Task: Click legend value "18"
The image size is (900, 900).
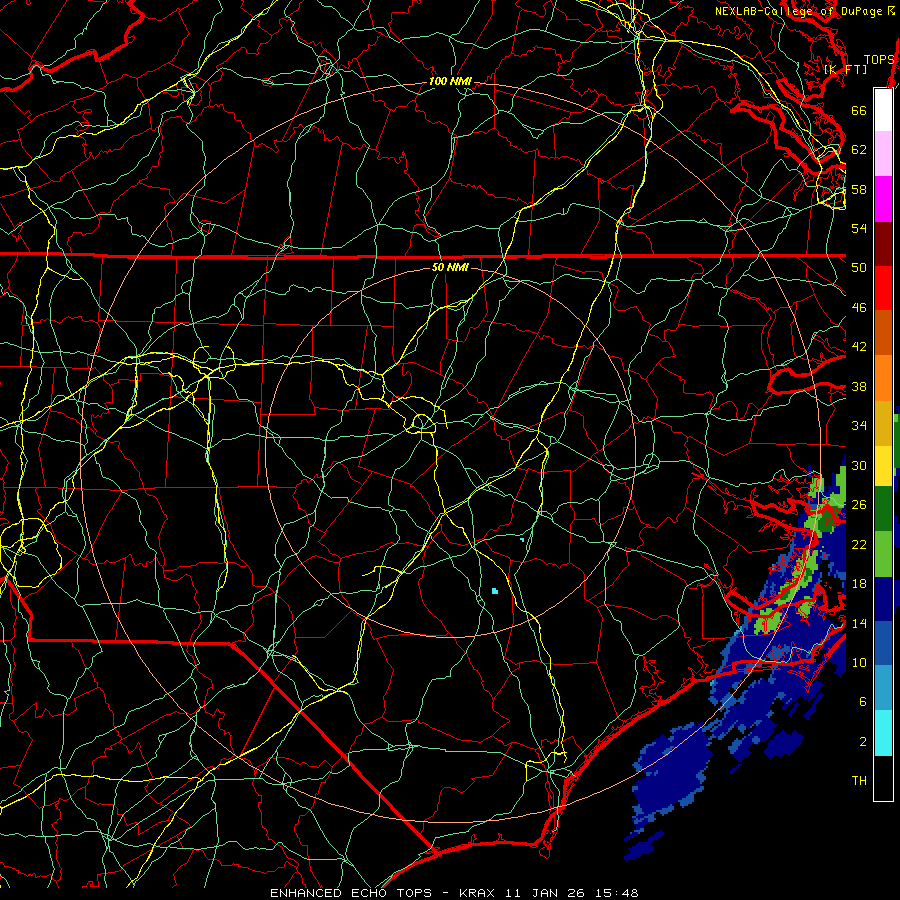Action: tap(859, 584)
